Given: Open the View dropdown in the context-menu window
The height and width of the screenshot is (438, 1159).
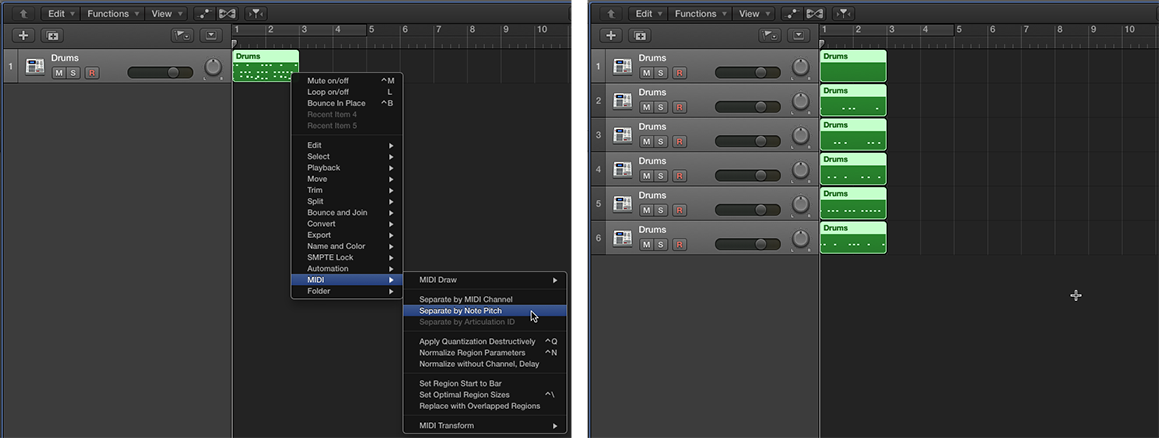Looking at the screenshot, I should coord(166,14).
